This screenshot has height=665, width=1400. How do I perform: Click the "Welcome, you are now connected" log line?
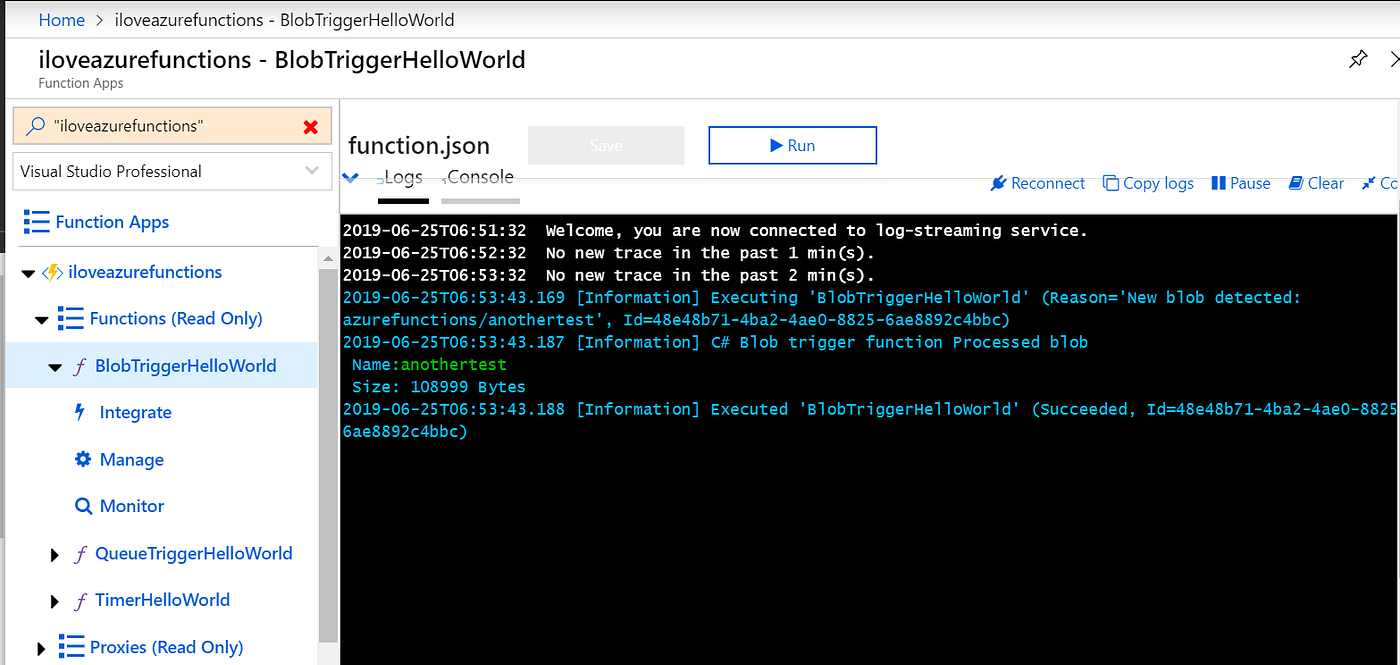click(x=715, y=231)
